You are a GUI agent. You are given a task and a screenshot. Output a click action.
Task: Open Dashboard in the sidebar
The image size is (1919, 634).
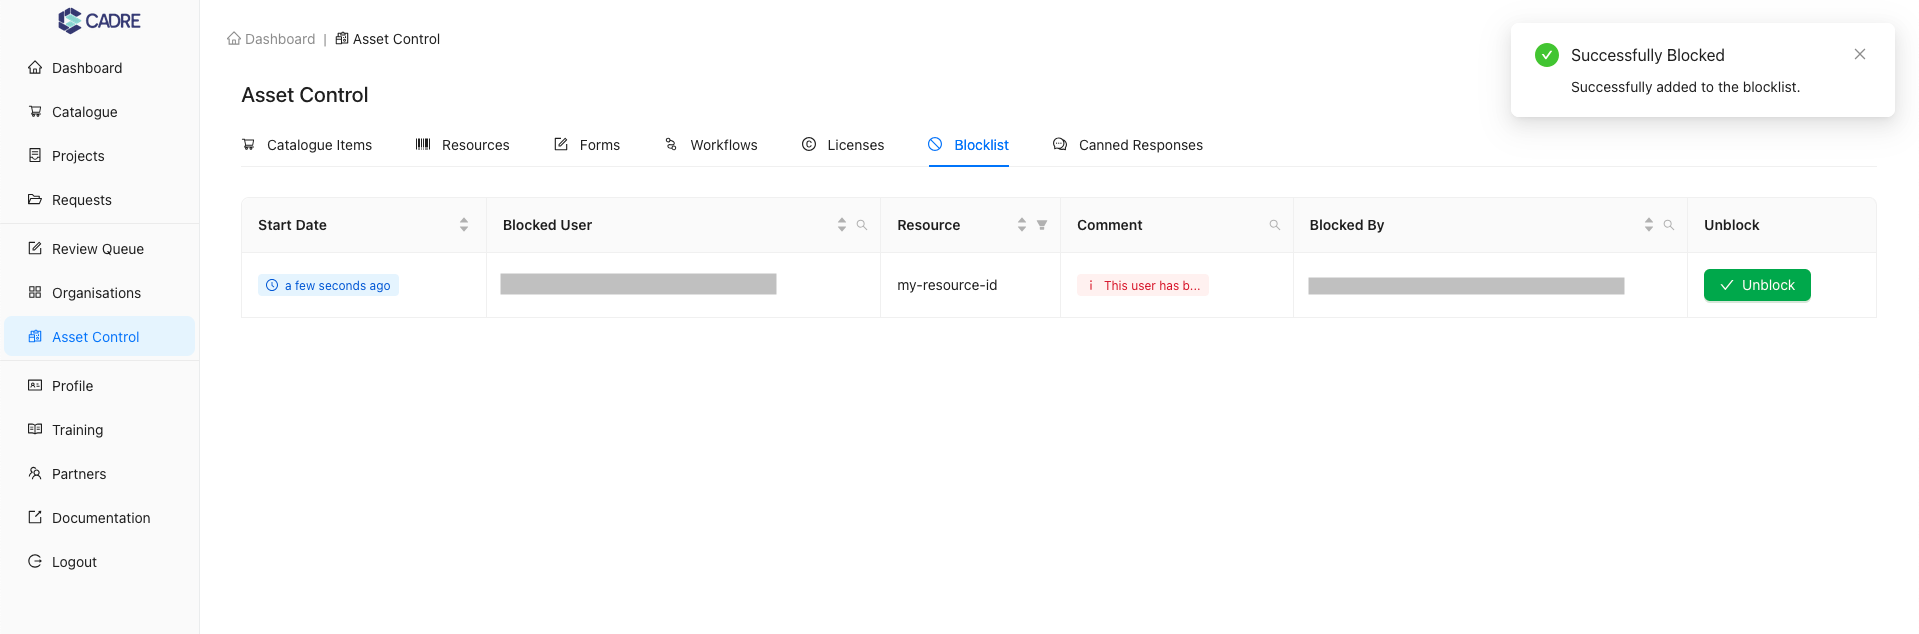pos(99,68)
